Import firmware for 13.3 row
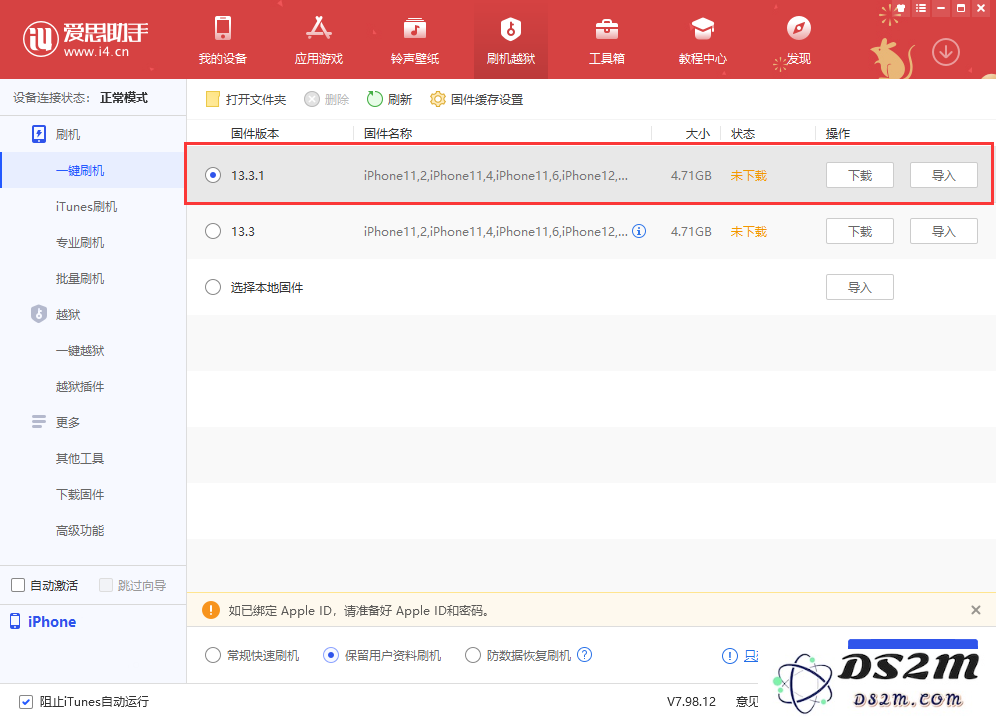 pos(943,231)
